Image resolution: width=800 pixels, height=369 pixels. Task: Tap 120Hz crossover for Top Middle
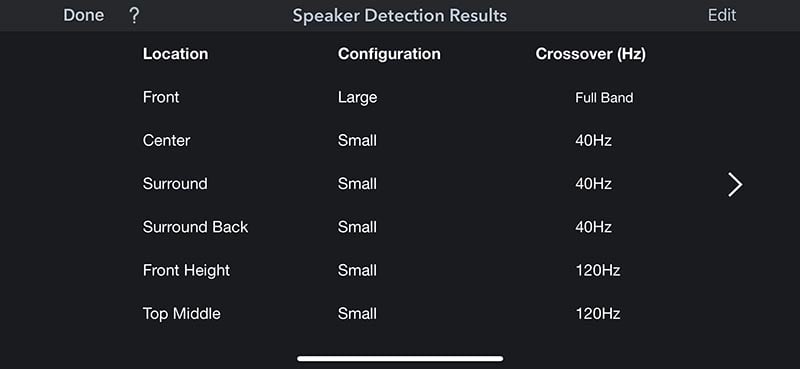coord(598,313)
